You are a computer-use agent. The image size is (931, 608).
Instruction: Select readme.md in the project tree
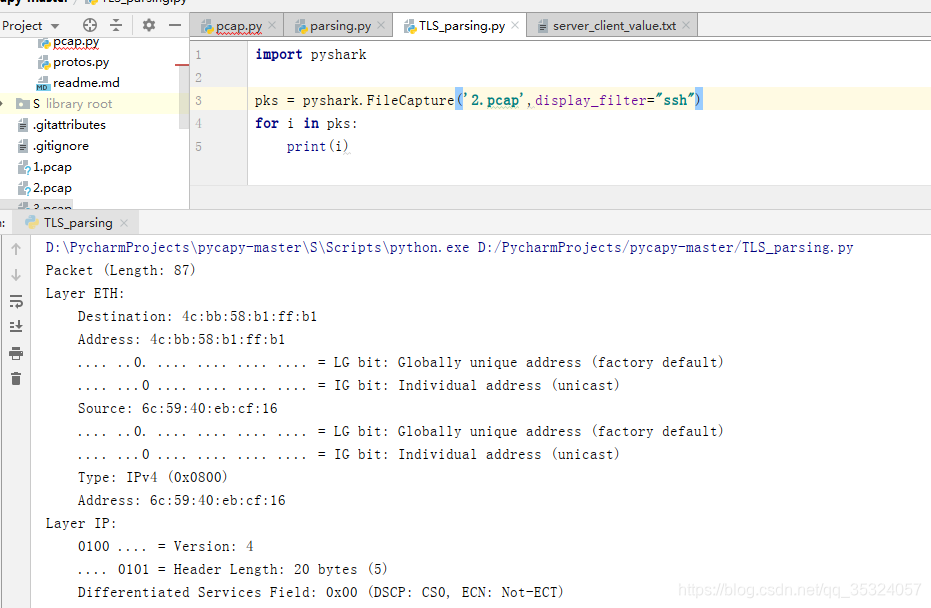click(86, 83)
